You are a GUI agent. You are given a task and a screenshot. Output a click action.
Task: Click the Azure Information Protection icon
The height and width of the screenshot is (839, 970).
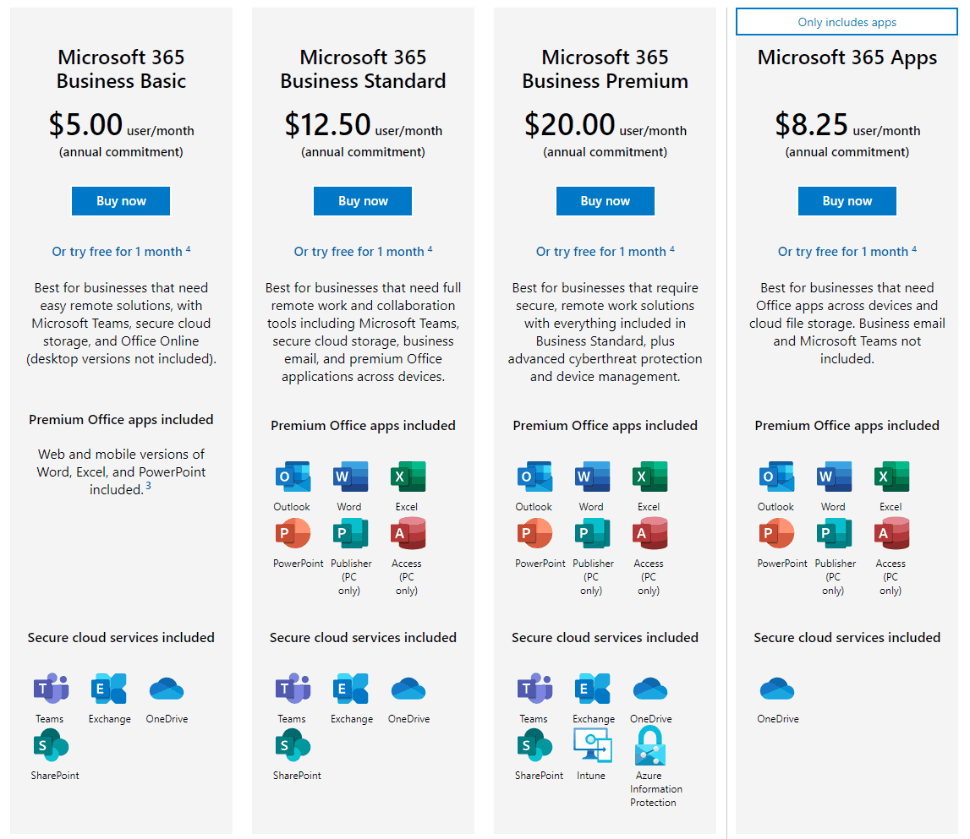pos(650,746)
